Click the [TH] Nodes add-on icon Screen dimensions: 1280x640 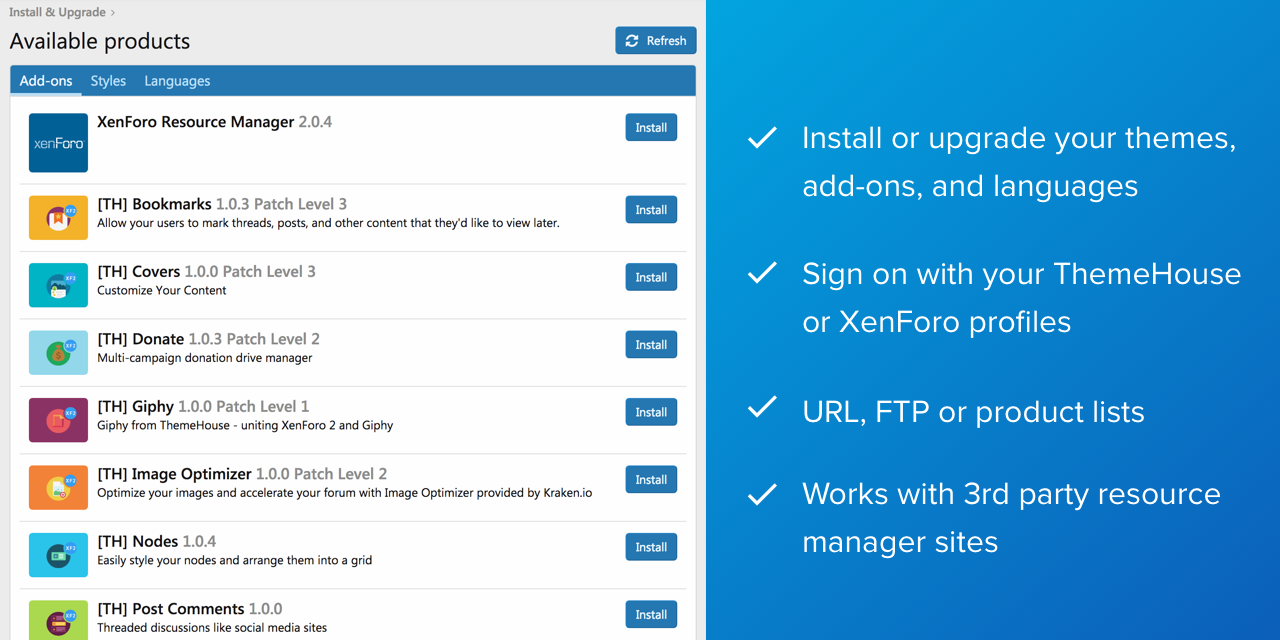58,555
